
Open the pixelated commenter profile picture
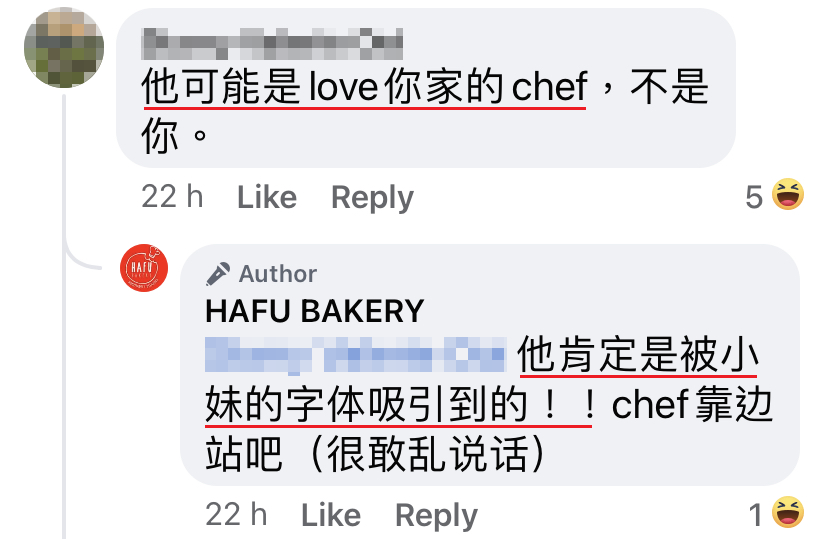pos(64,48)
